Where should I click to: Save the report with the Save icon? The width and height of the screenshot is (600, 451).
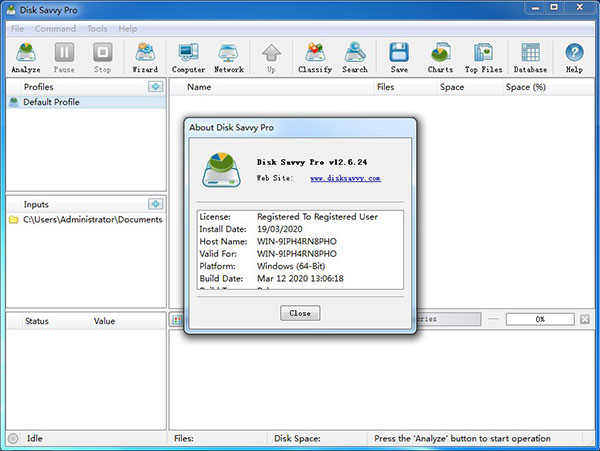(399, 57)
